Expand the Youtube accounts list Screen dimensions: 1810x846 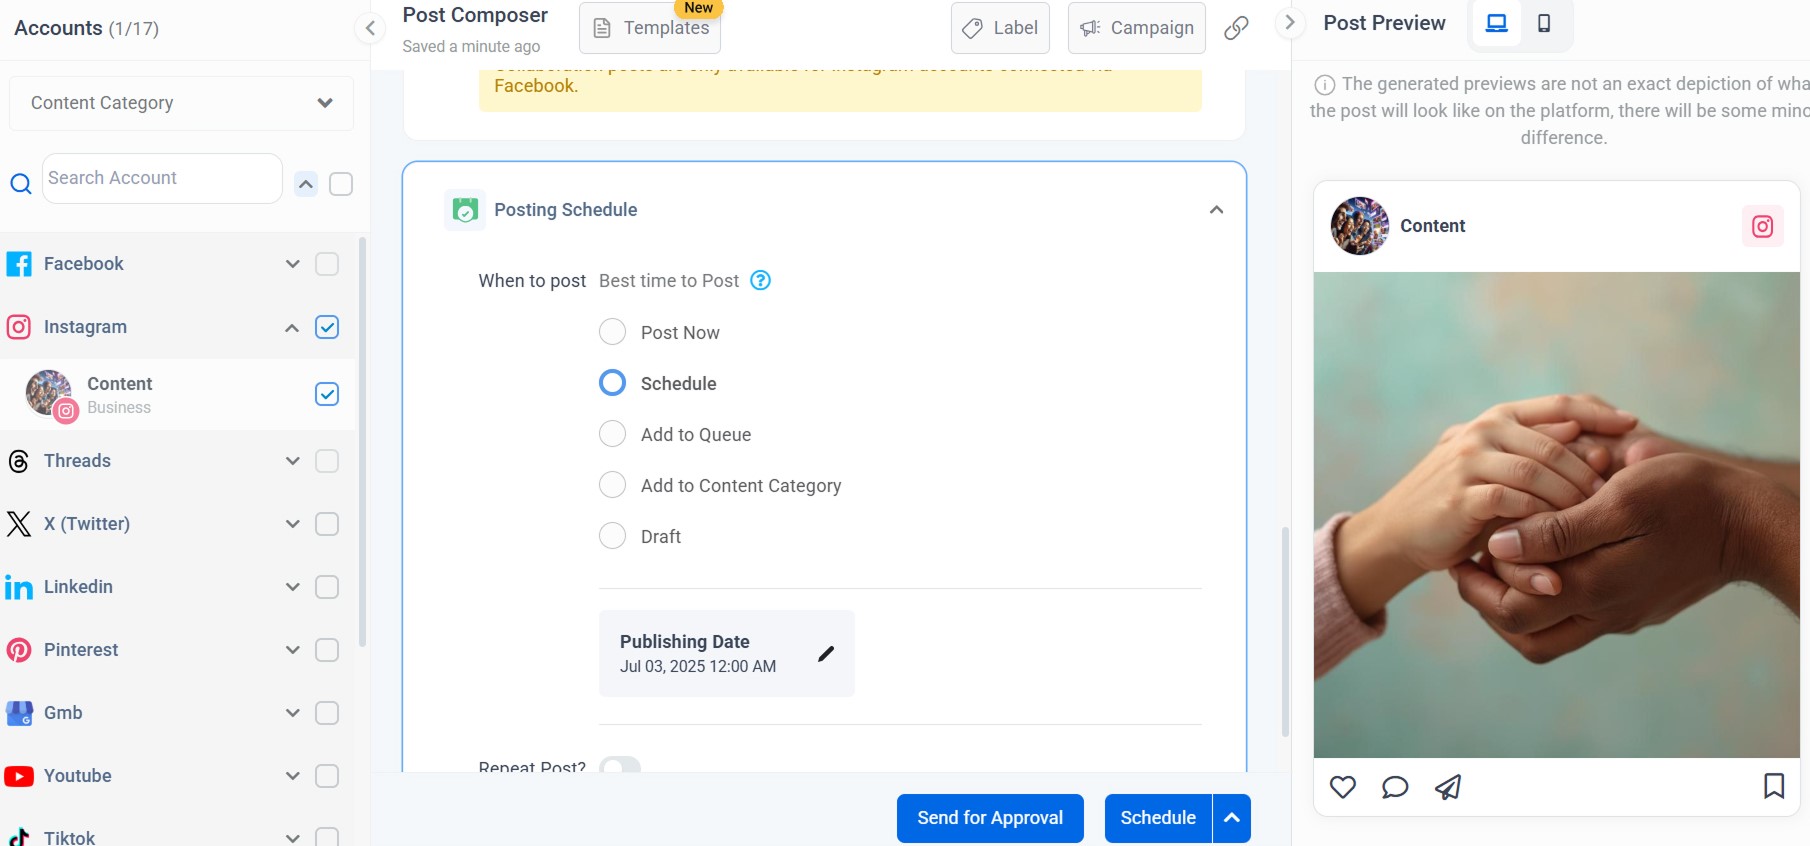tap(292, 776)
